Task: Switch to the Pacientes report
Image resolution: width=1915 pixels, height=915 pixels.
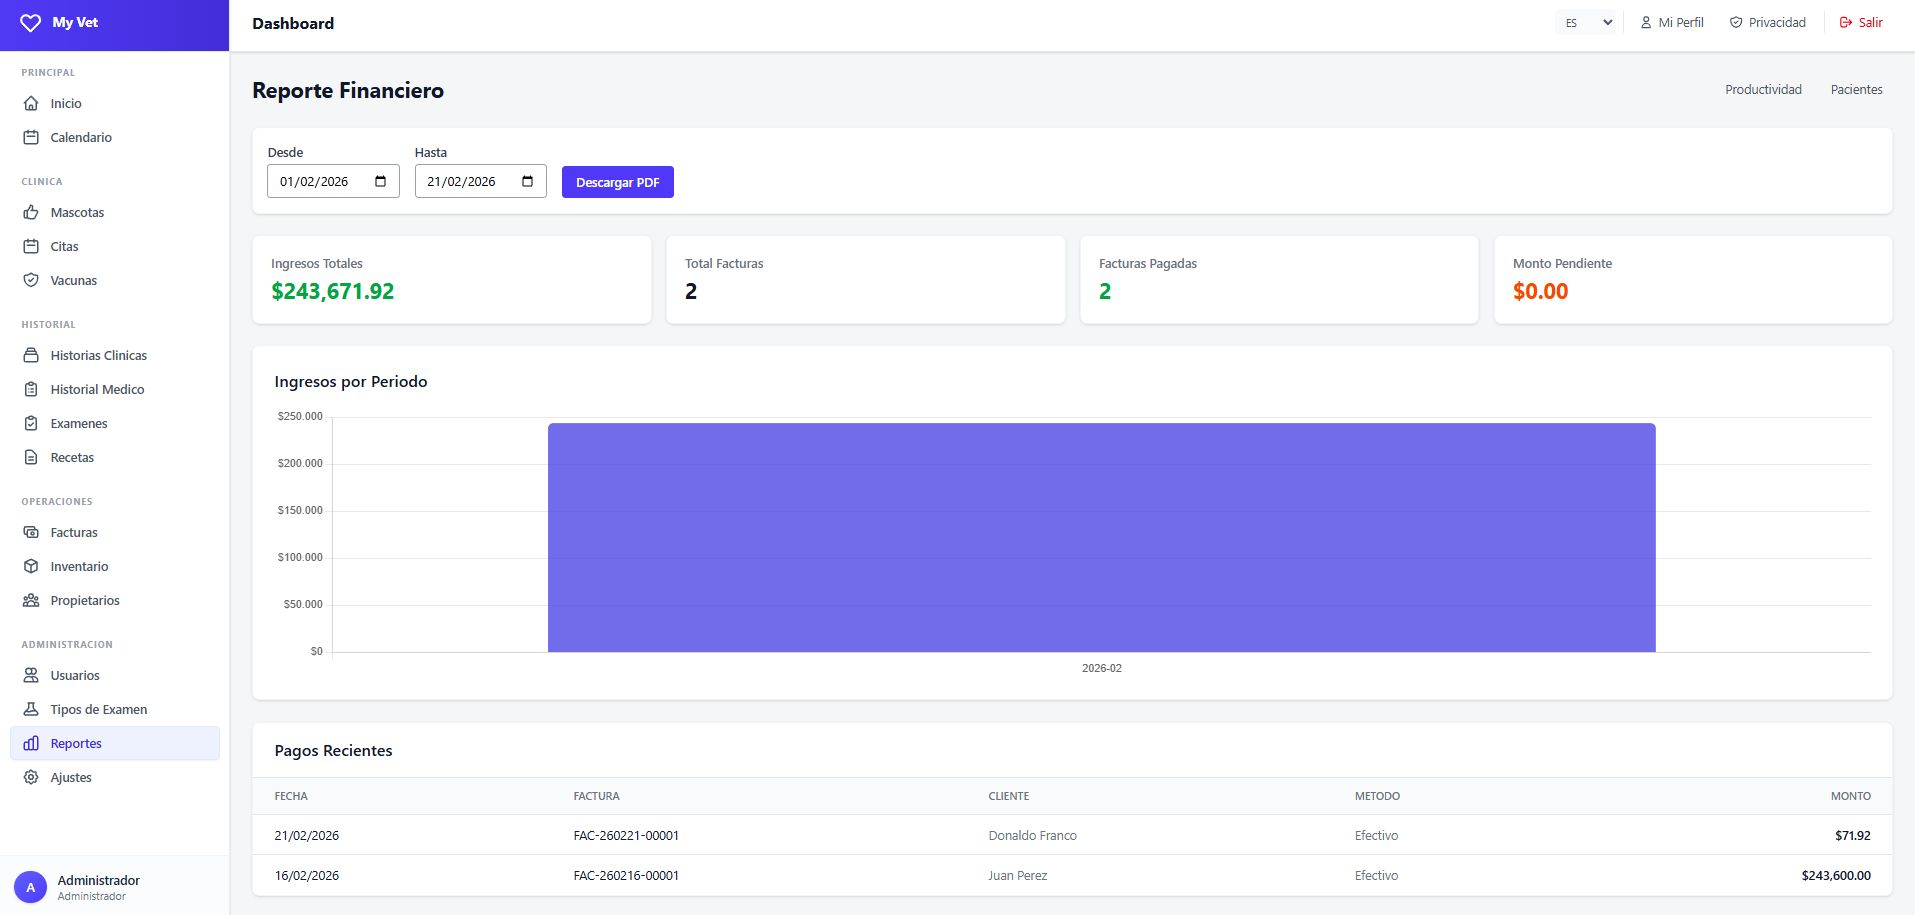Action: pyautogui.click(x=1857, y=89)
